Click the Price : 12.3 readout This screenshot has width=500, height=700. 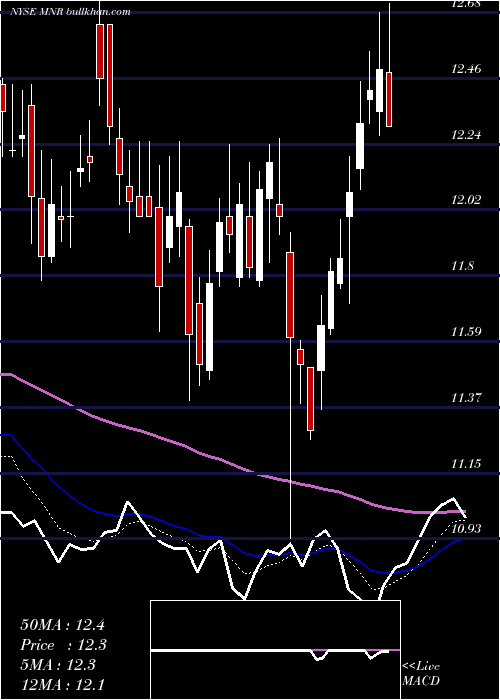point(63,645)
